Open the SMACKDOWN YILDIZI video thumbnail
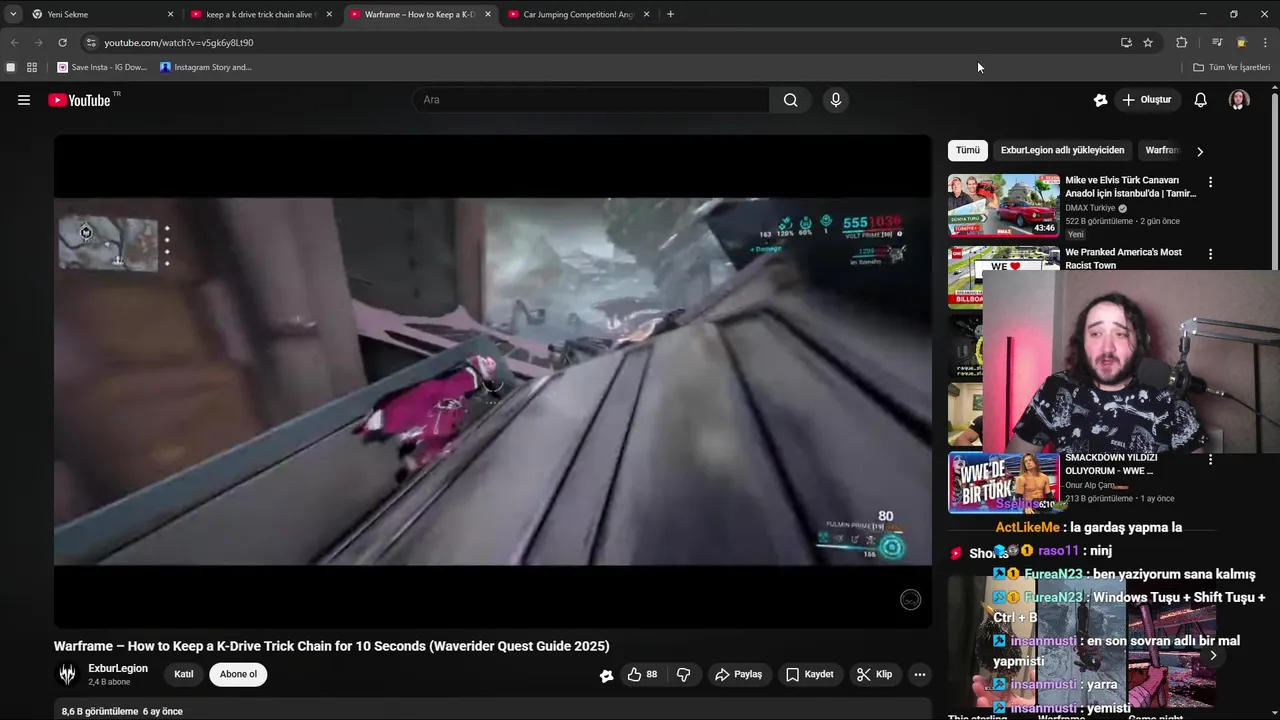The height and width of the screenshot is (720, 1280). pos(1004,483)
